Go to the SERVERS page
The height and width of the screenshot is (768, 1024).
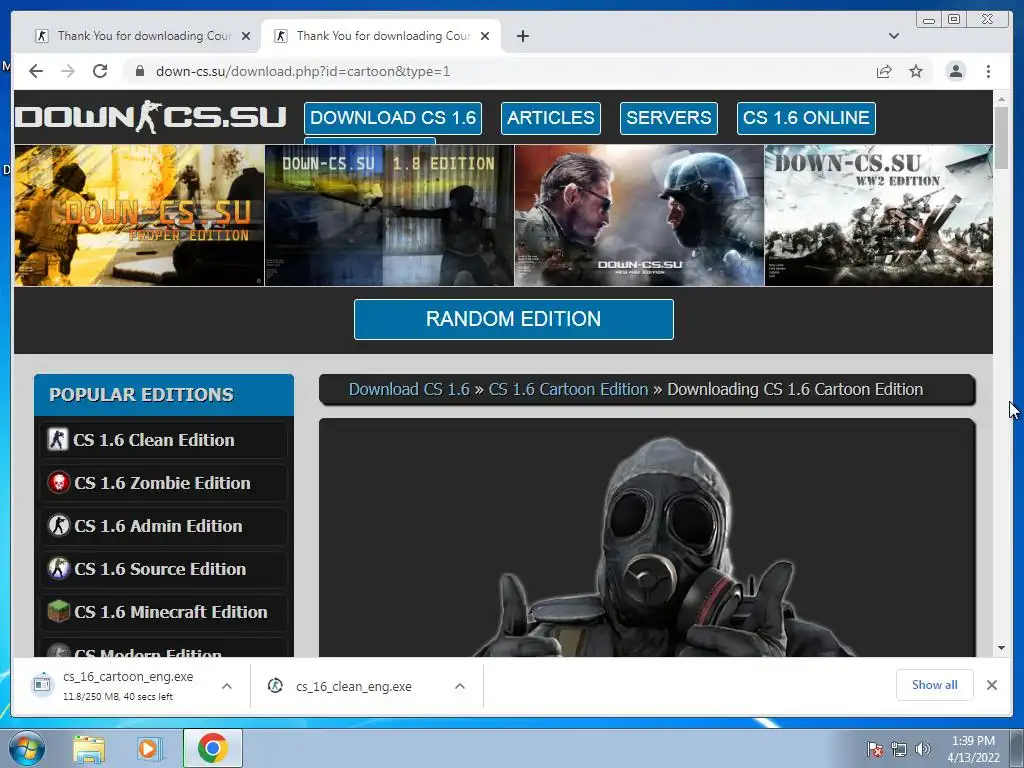pos(669,118)
